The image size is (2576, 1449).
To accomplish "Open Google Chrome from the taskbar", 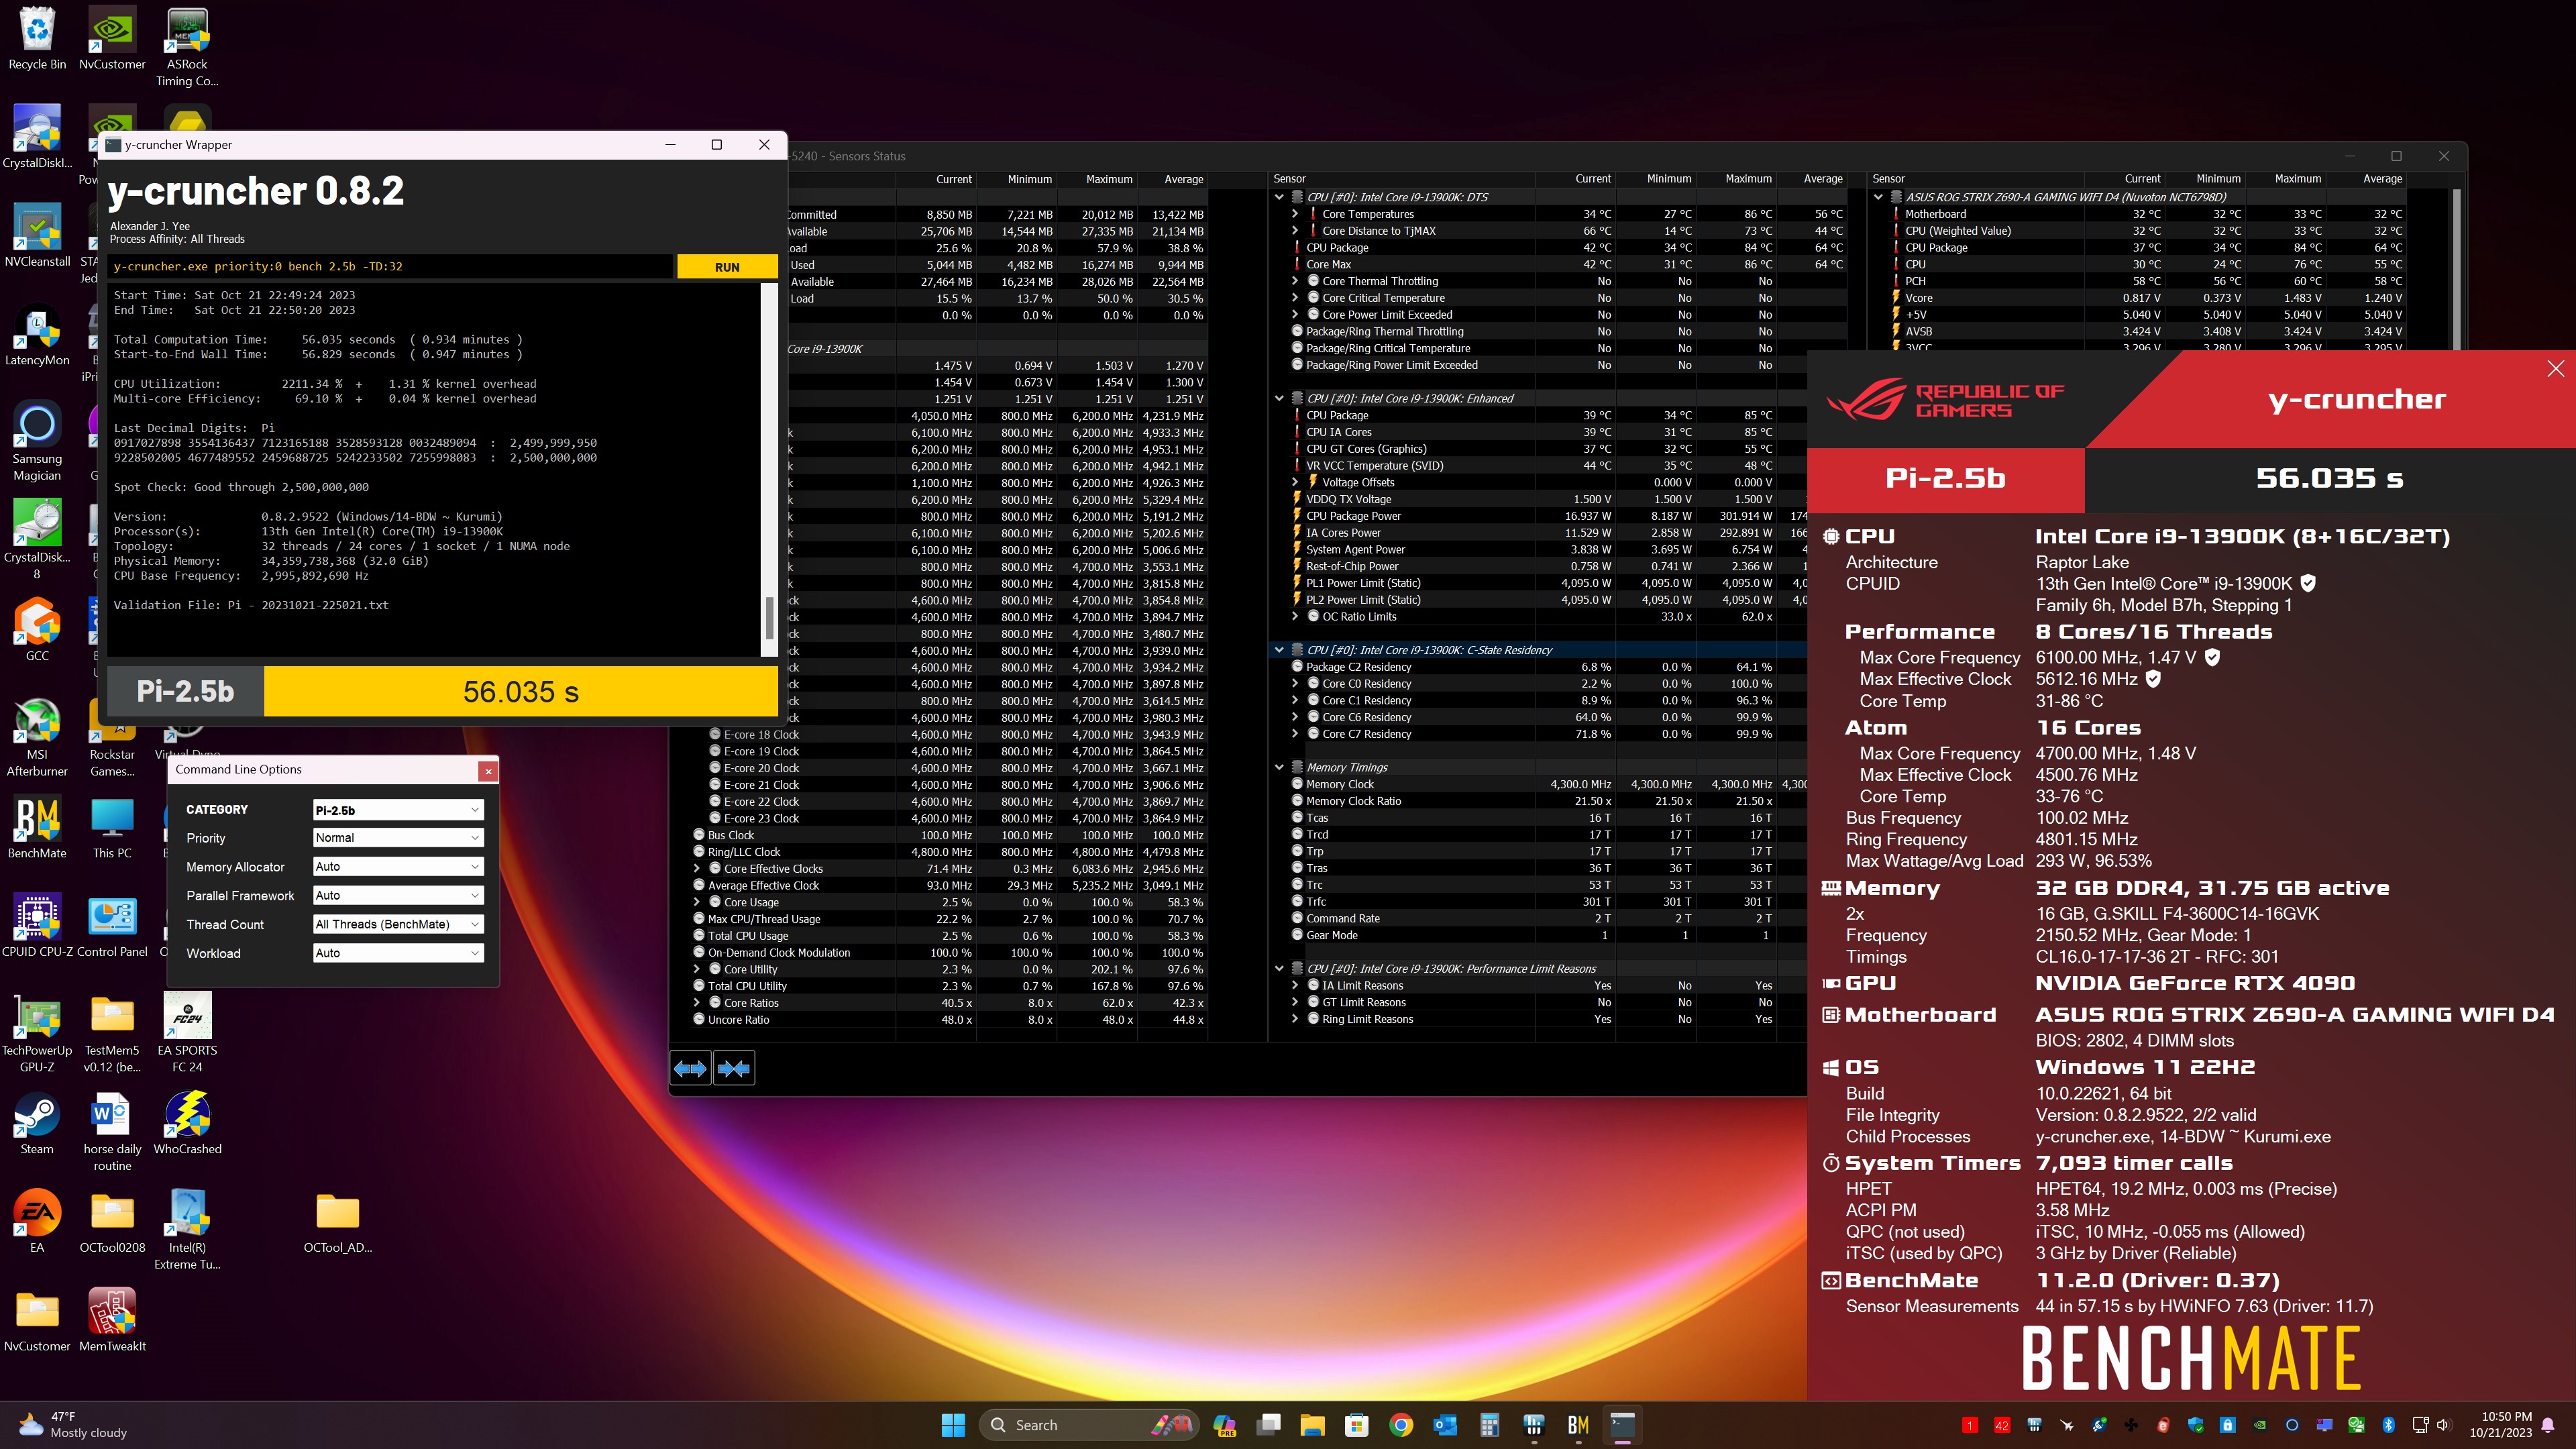I will (x=1401, y=1425).
